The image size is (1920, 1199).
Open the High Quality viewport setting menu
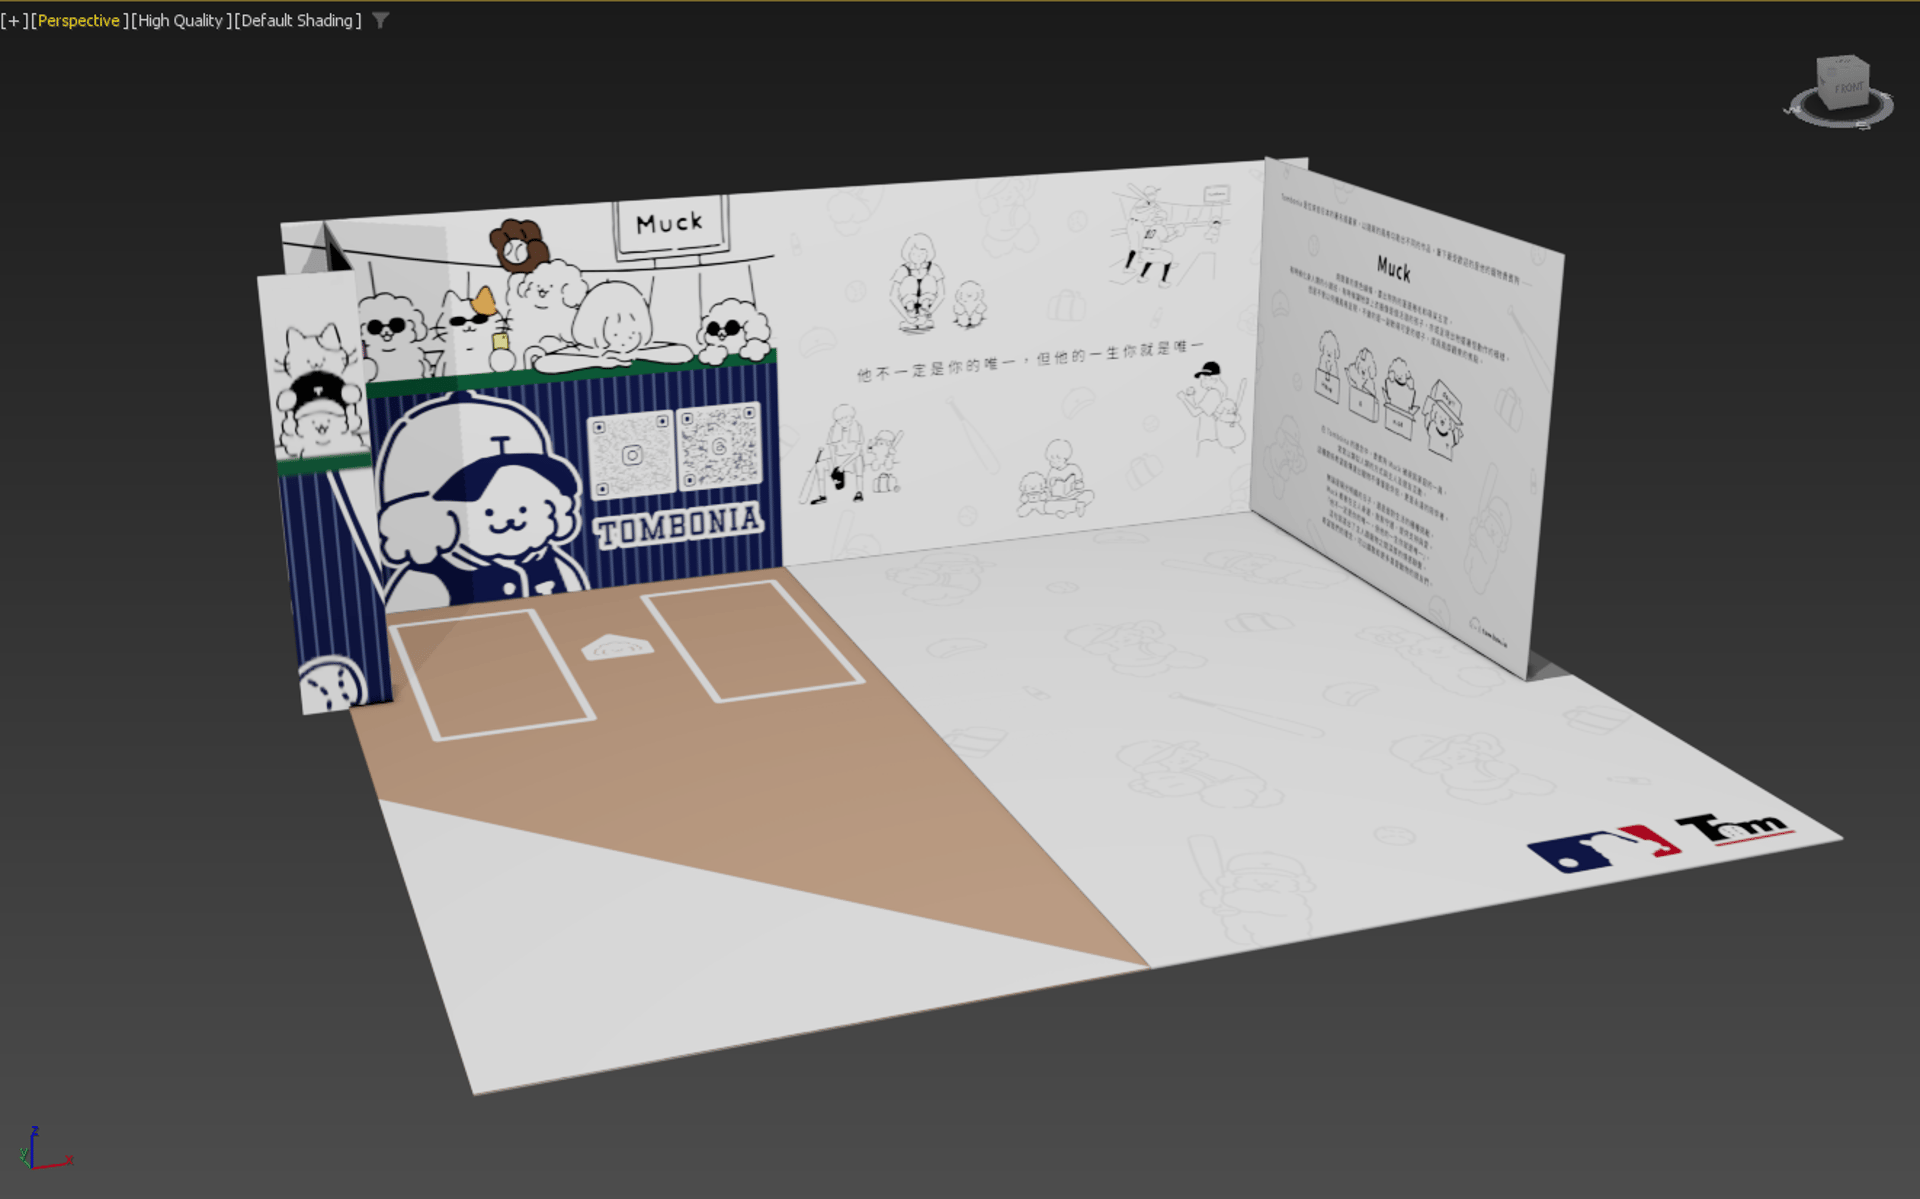180,20
